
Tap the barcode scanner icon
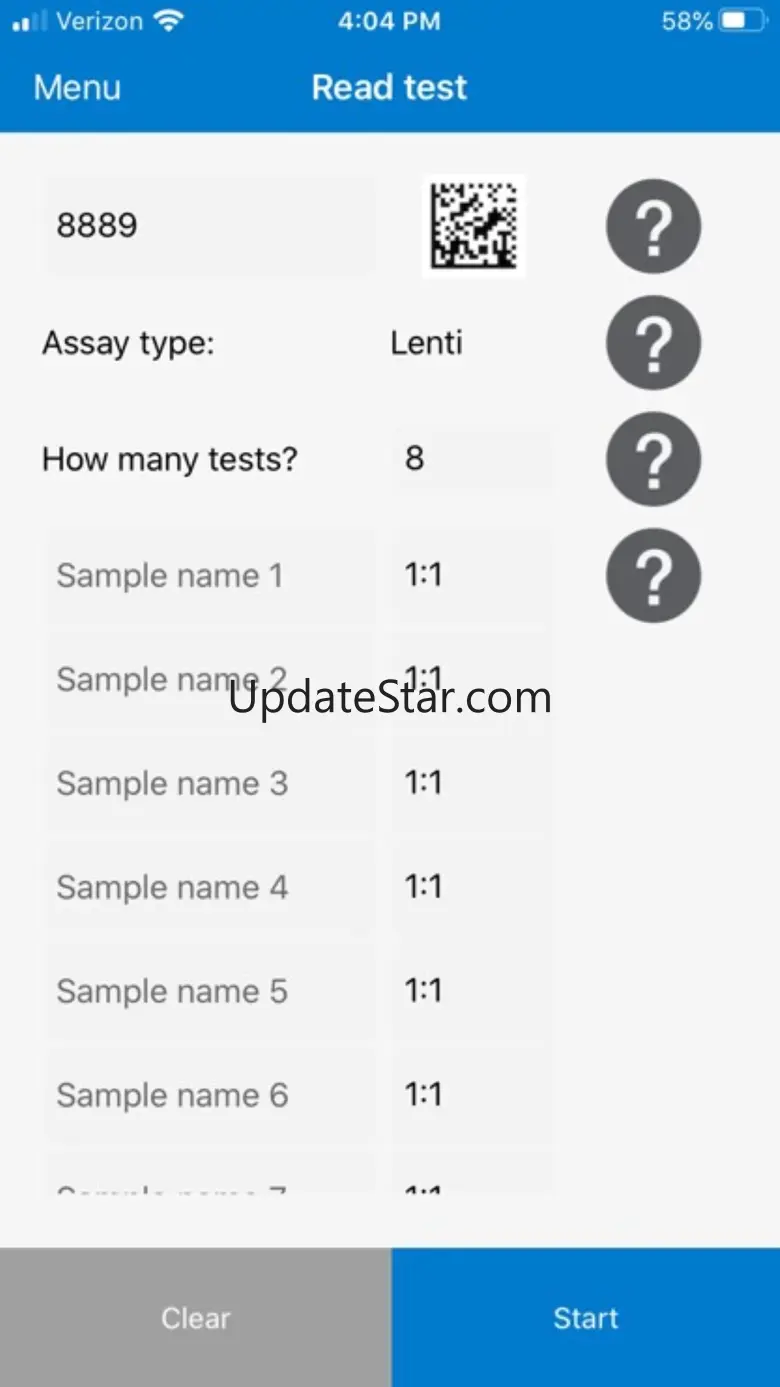[474, 225]
